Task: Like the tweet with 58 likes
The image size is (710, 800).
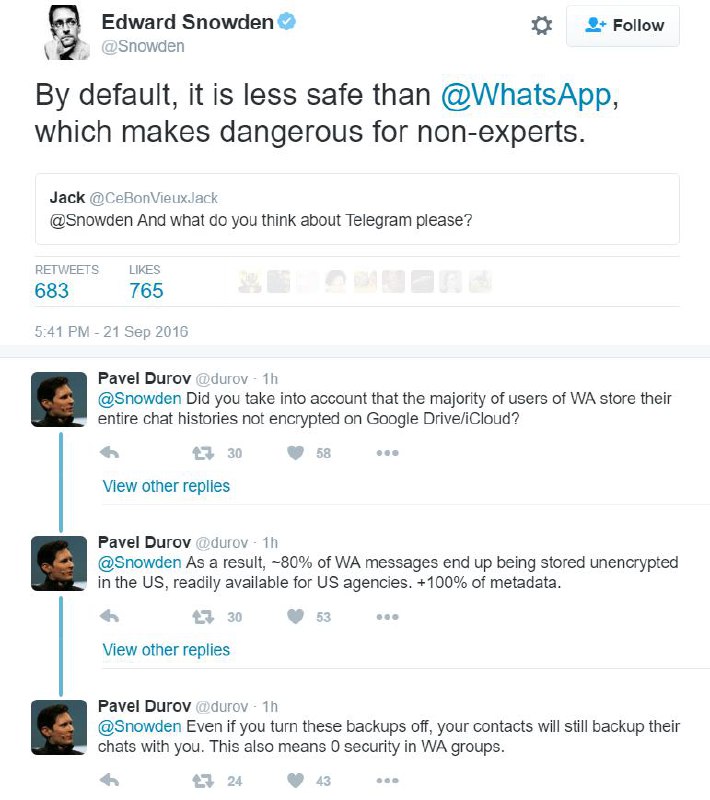Action: [295, 453]
